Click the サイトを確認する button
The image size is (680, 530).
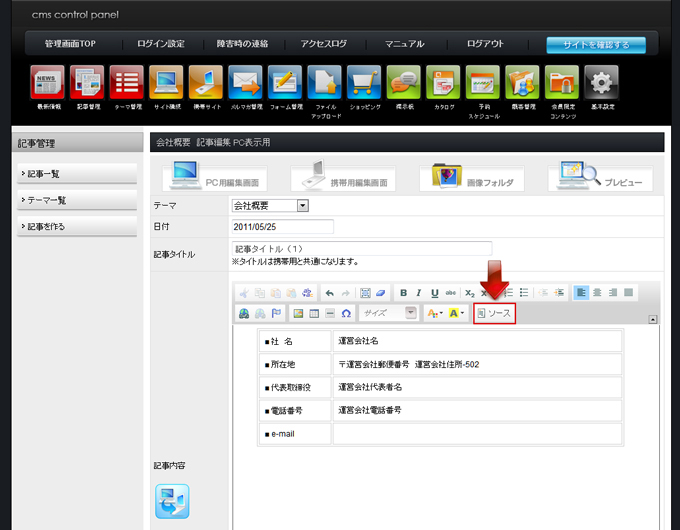pyautogui.click(x=596, y=45)
